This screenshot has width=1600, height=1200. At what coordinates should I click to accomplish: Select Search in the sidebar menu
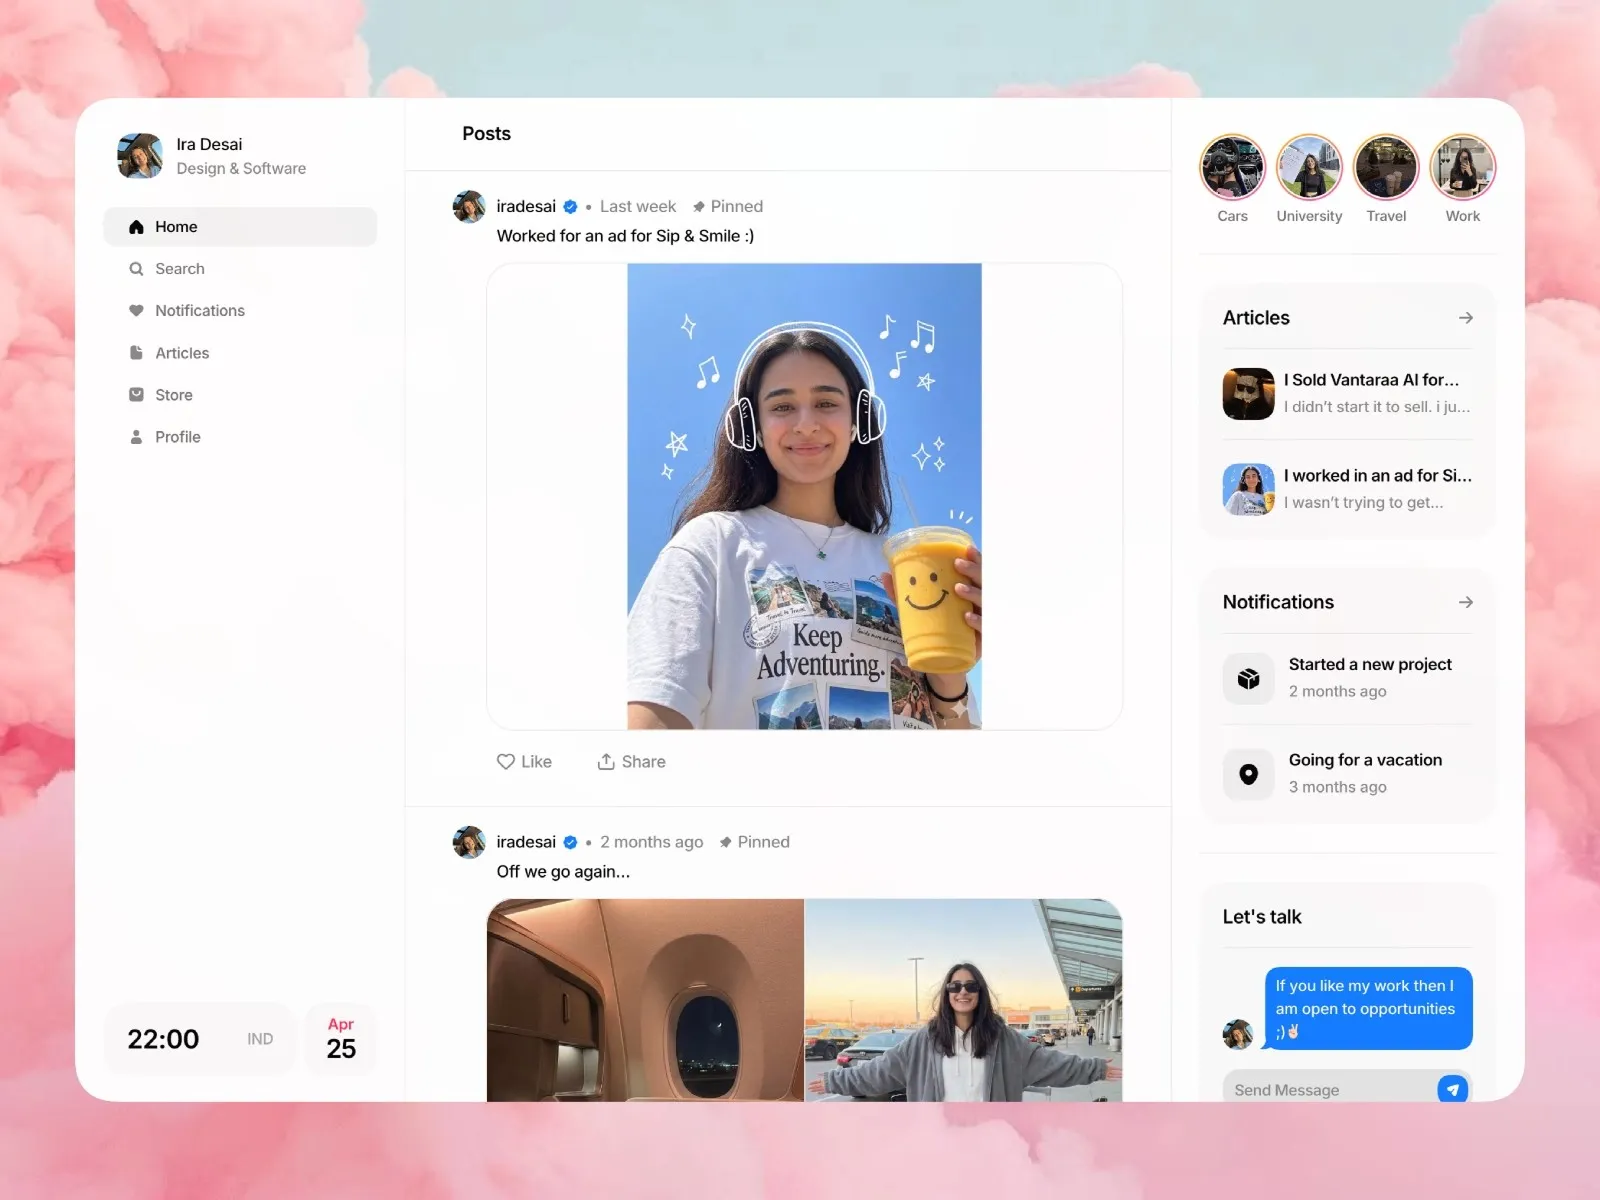coord(240,269)
